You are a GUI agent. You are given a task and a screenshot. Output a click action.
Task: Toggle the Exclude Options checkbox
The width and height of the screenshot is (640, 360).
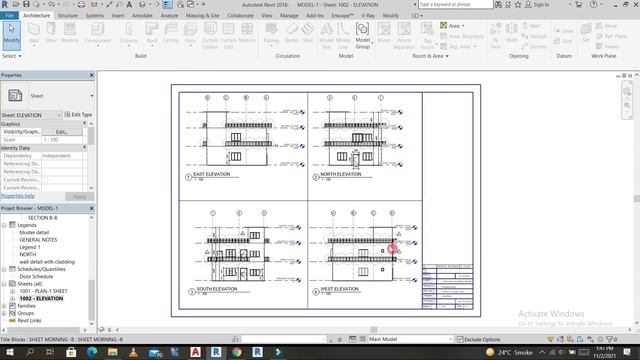coord(460,339)
